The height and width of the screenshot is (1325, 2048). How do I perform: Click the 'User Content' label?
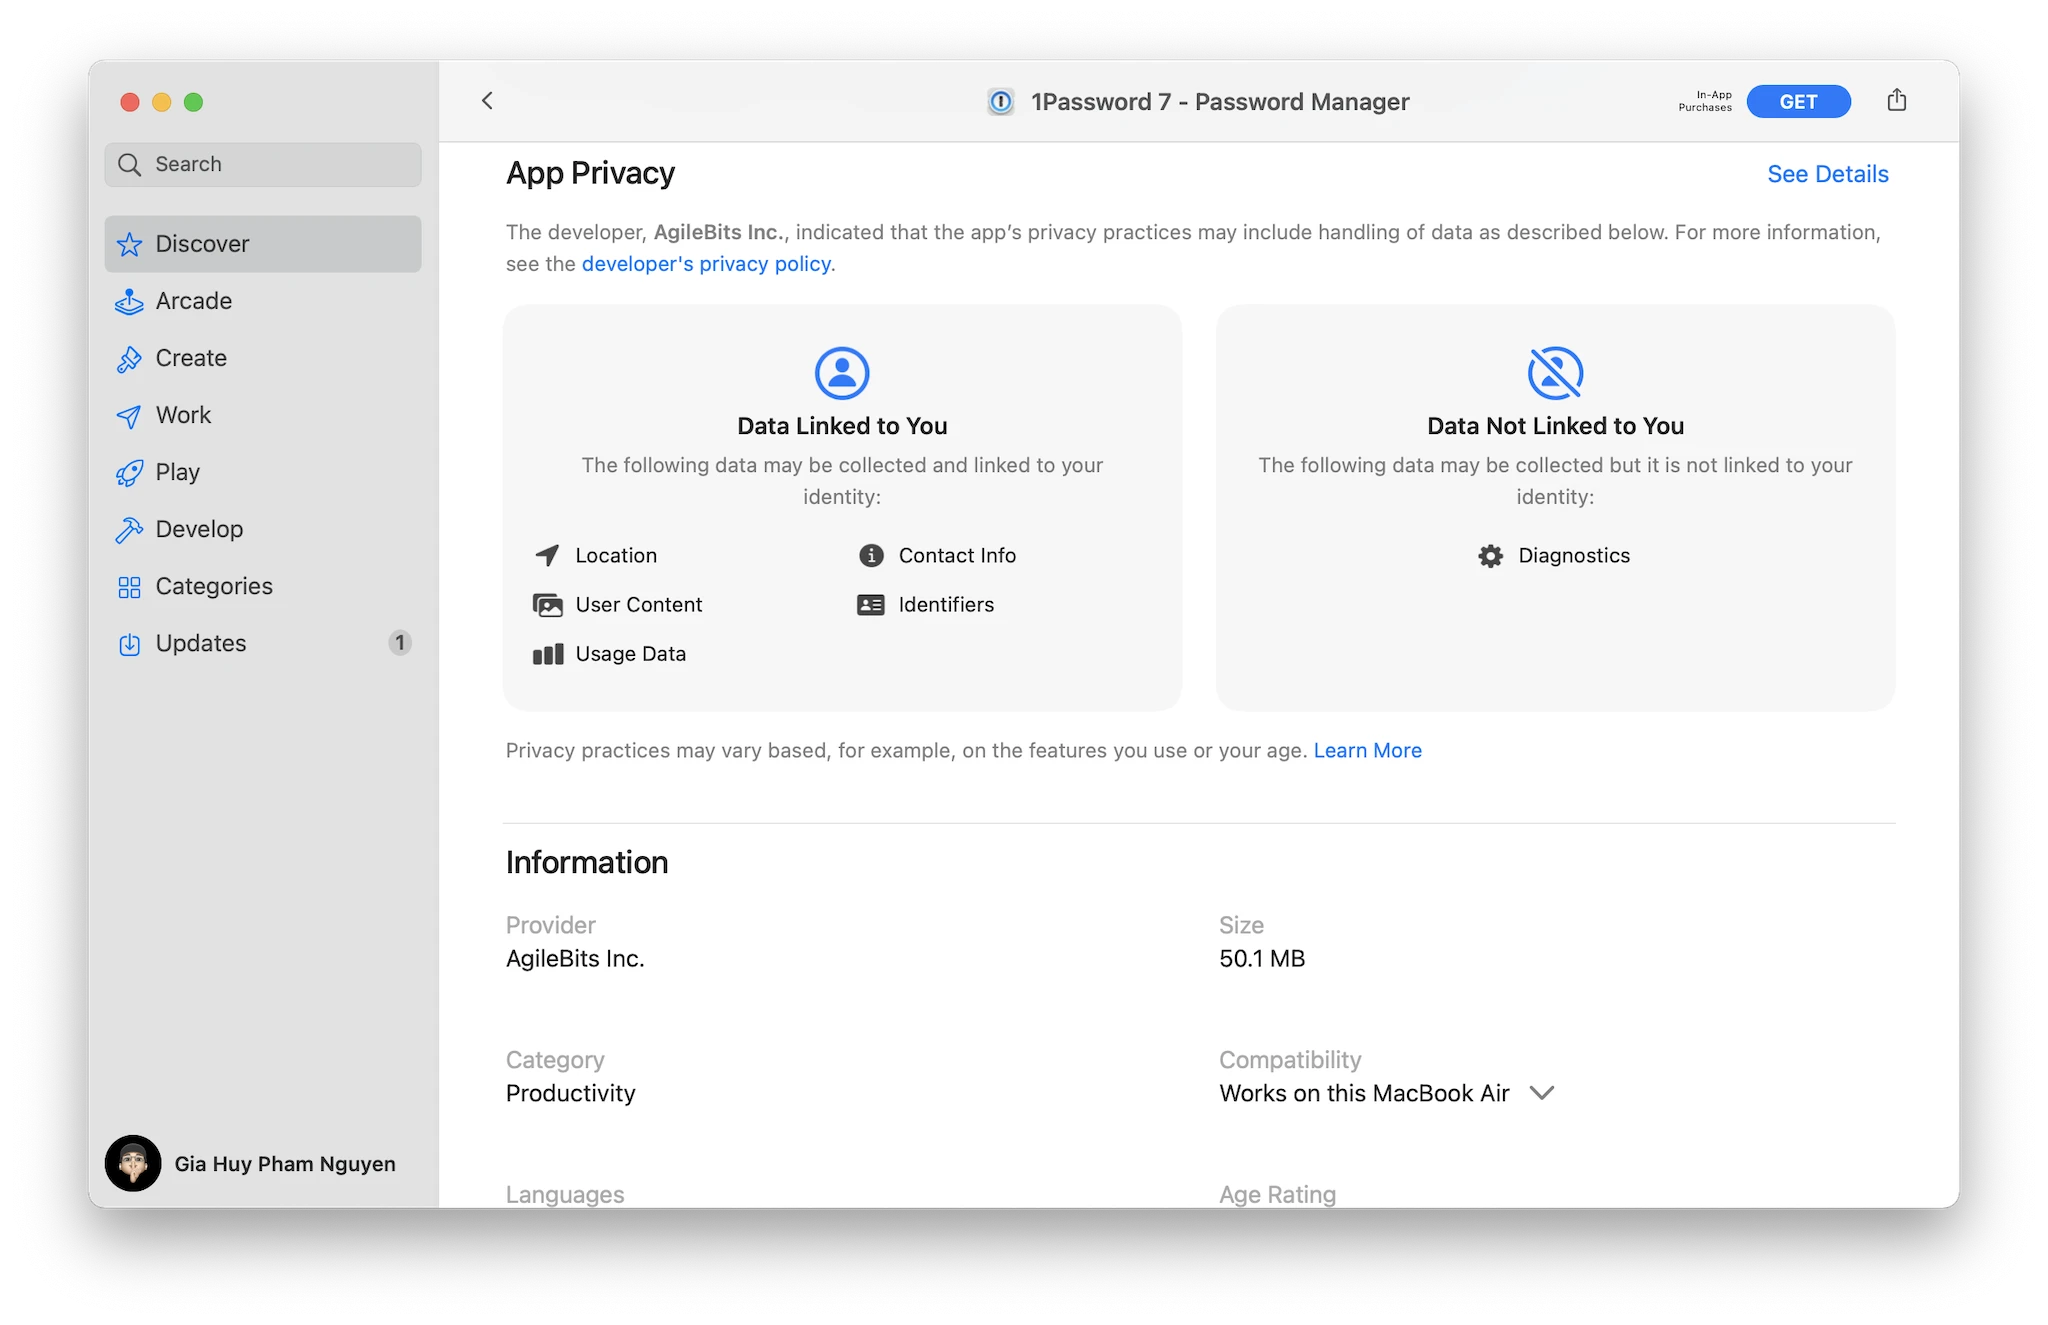tap(639, 605)
